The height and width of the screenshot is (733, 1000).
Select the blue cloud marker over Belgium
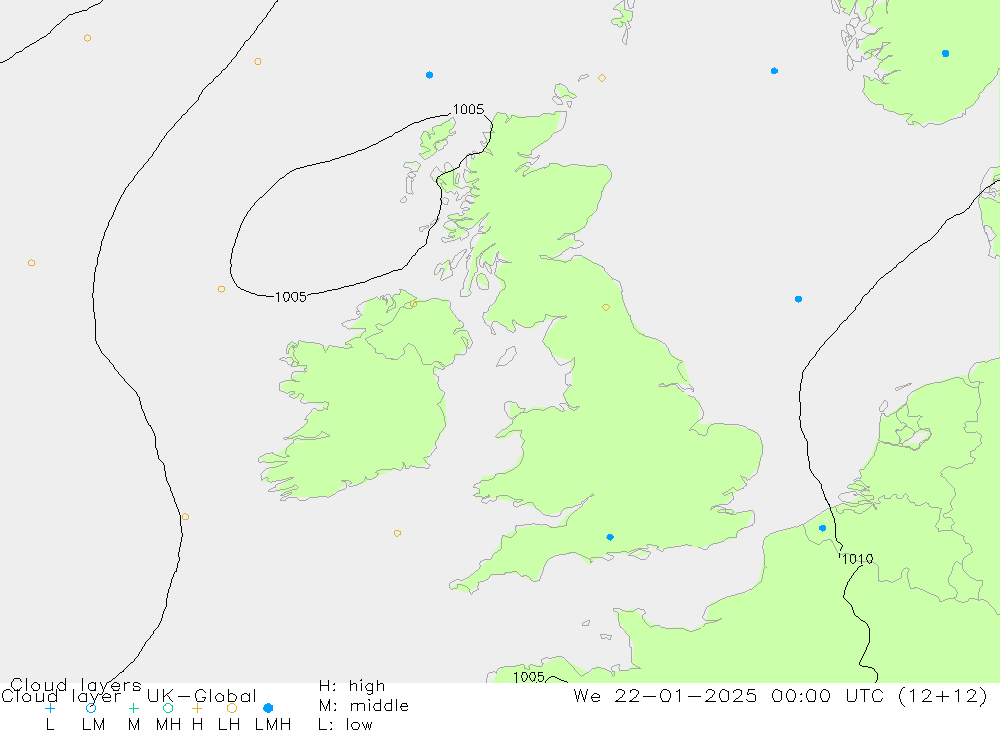(822, 528)
